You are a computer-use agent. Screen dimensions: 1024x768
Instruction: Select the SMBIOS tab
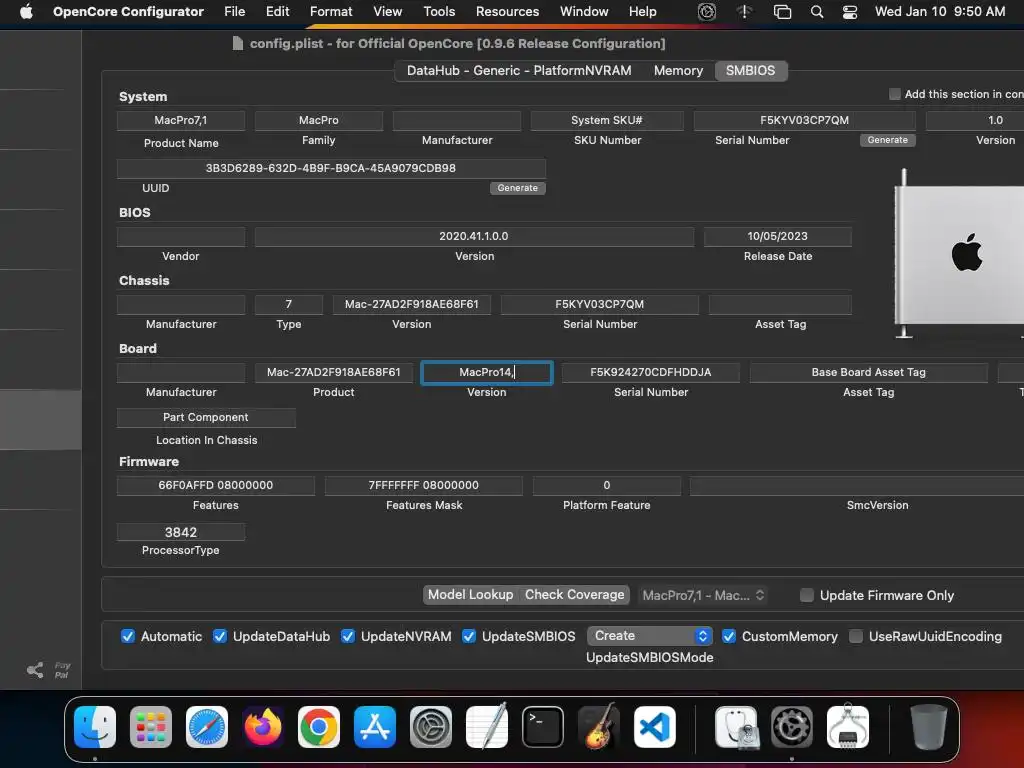750,71
